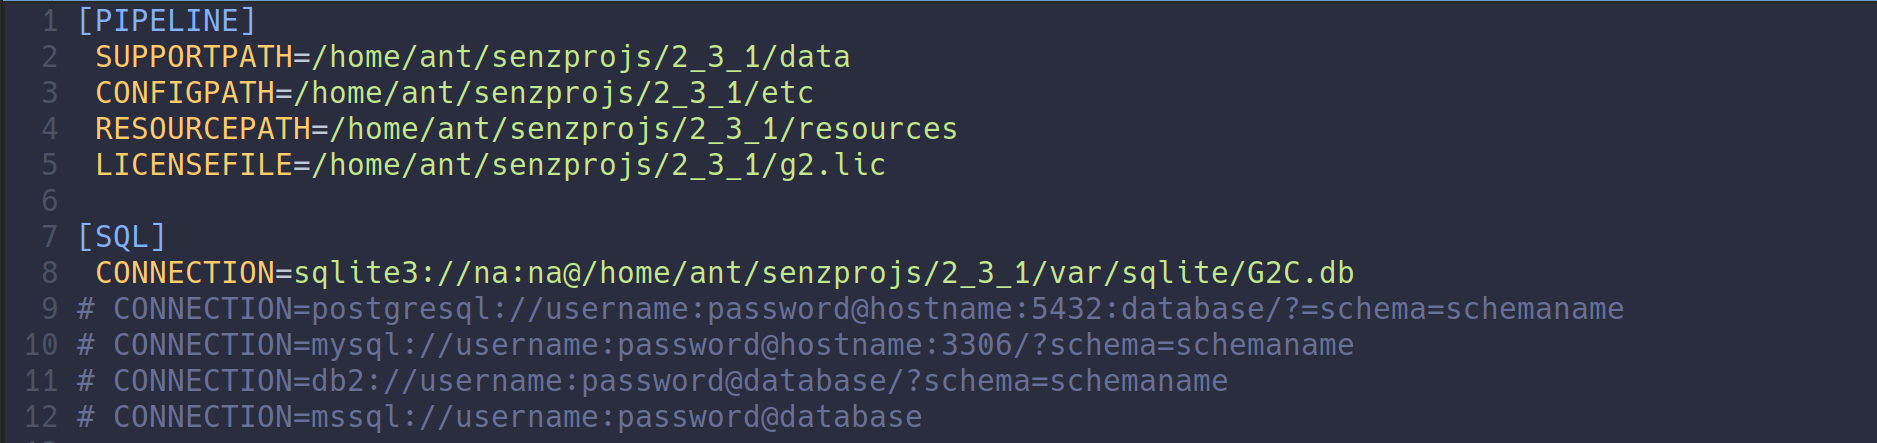Click line number 8 in the gutter
This screenshot has height=443, width=1877.
pyautogui.click(x=49, y=273)
